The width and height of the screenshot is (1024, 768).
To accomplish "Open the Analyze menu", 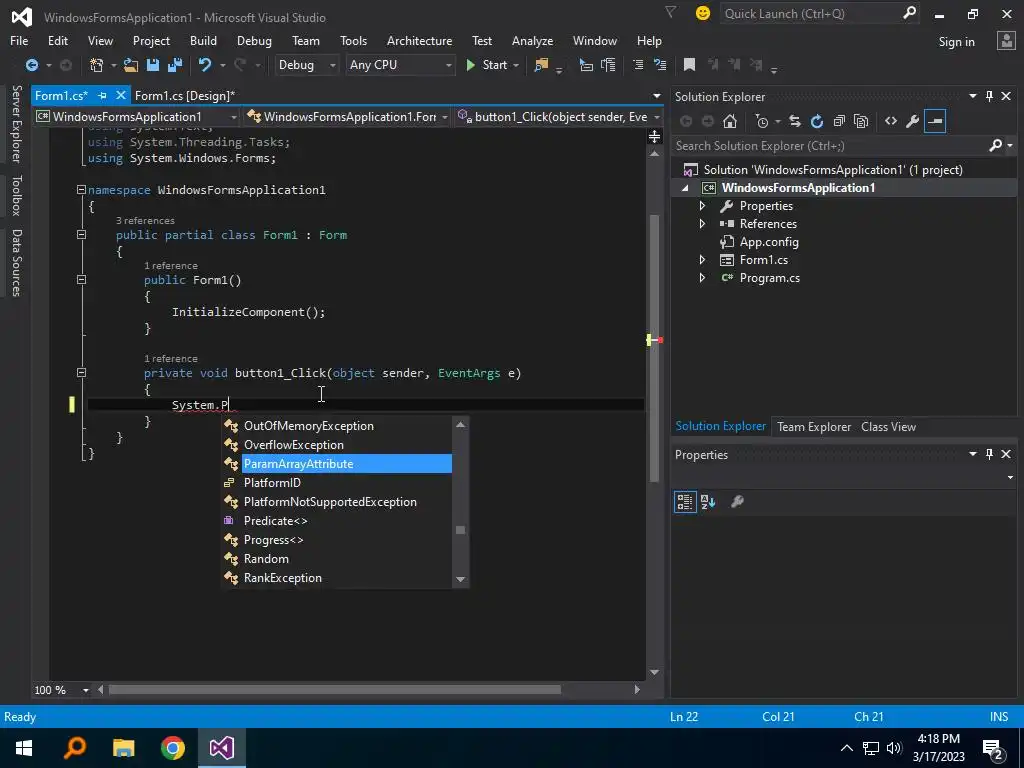I will tap(532, 40).
